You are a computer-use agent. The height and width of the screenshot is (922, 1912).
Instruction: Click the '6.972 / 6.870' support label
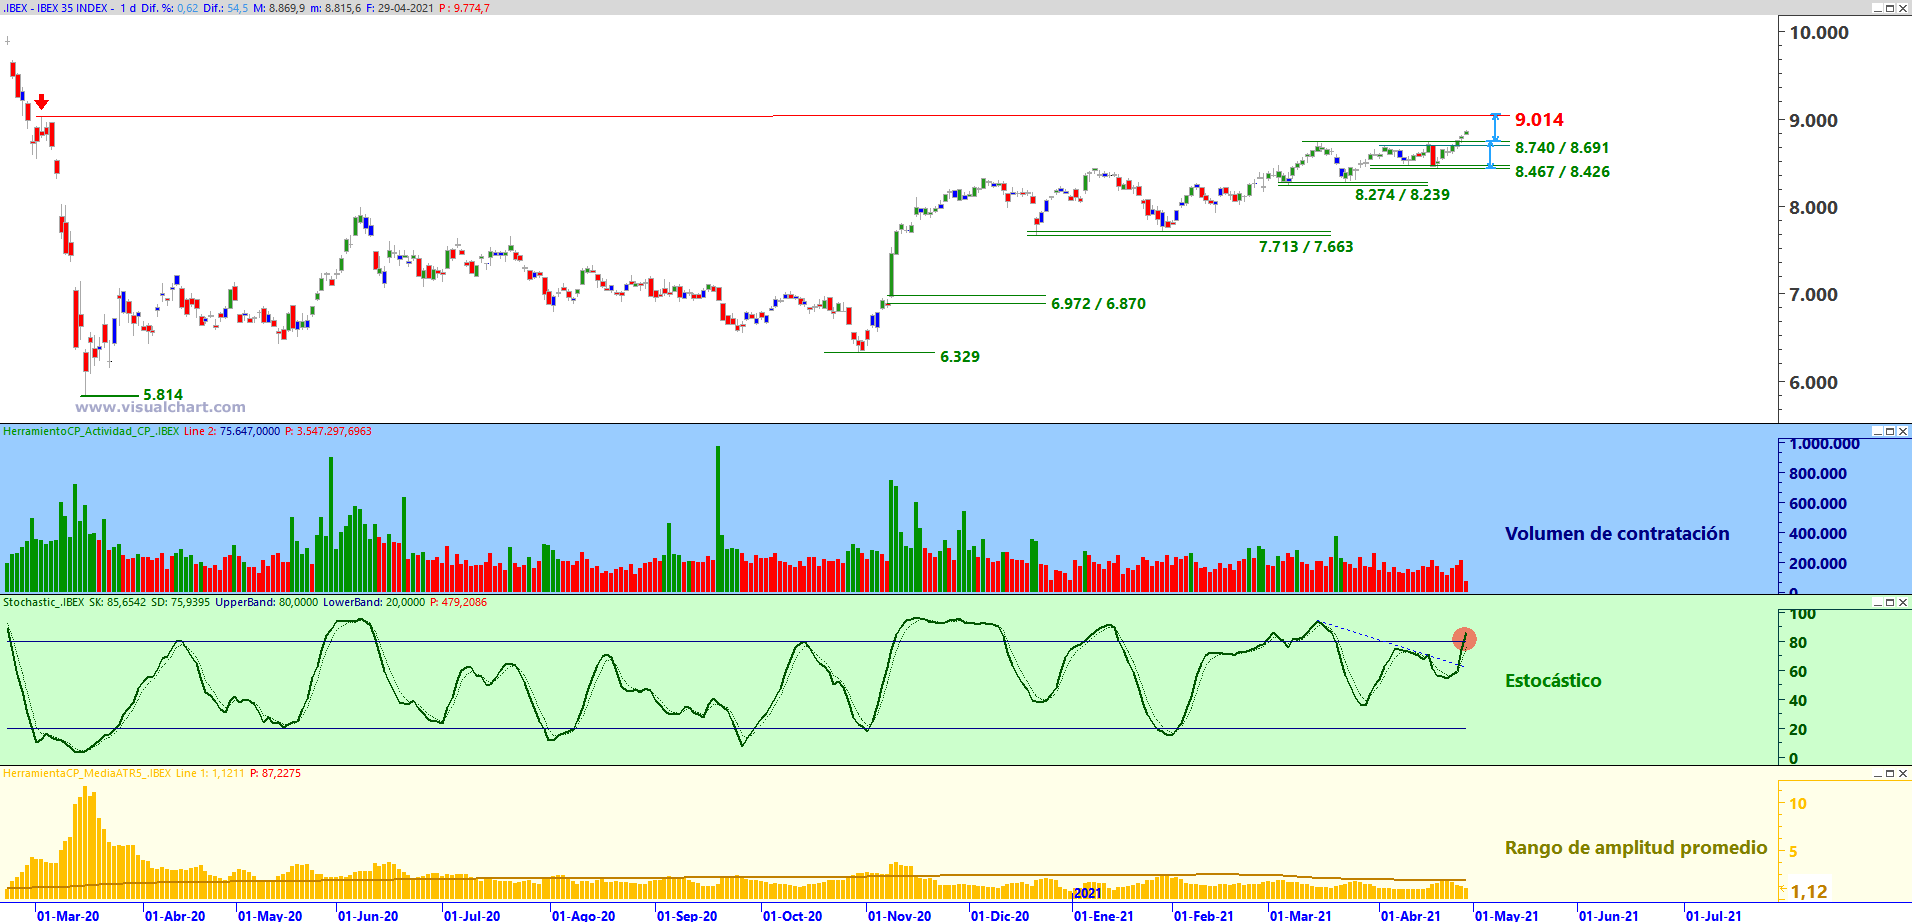1098,304
